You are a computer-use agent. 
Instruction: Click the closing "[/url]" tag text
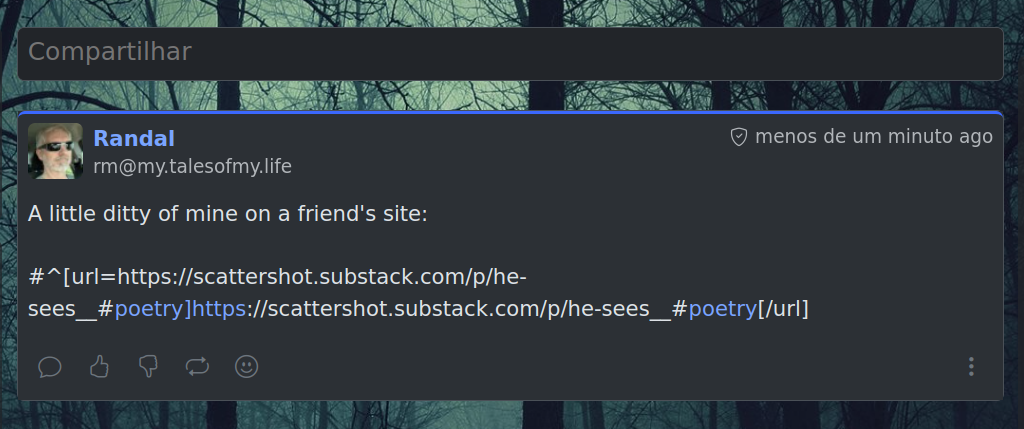tap(783, 309)
